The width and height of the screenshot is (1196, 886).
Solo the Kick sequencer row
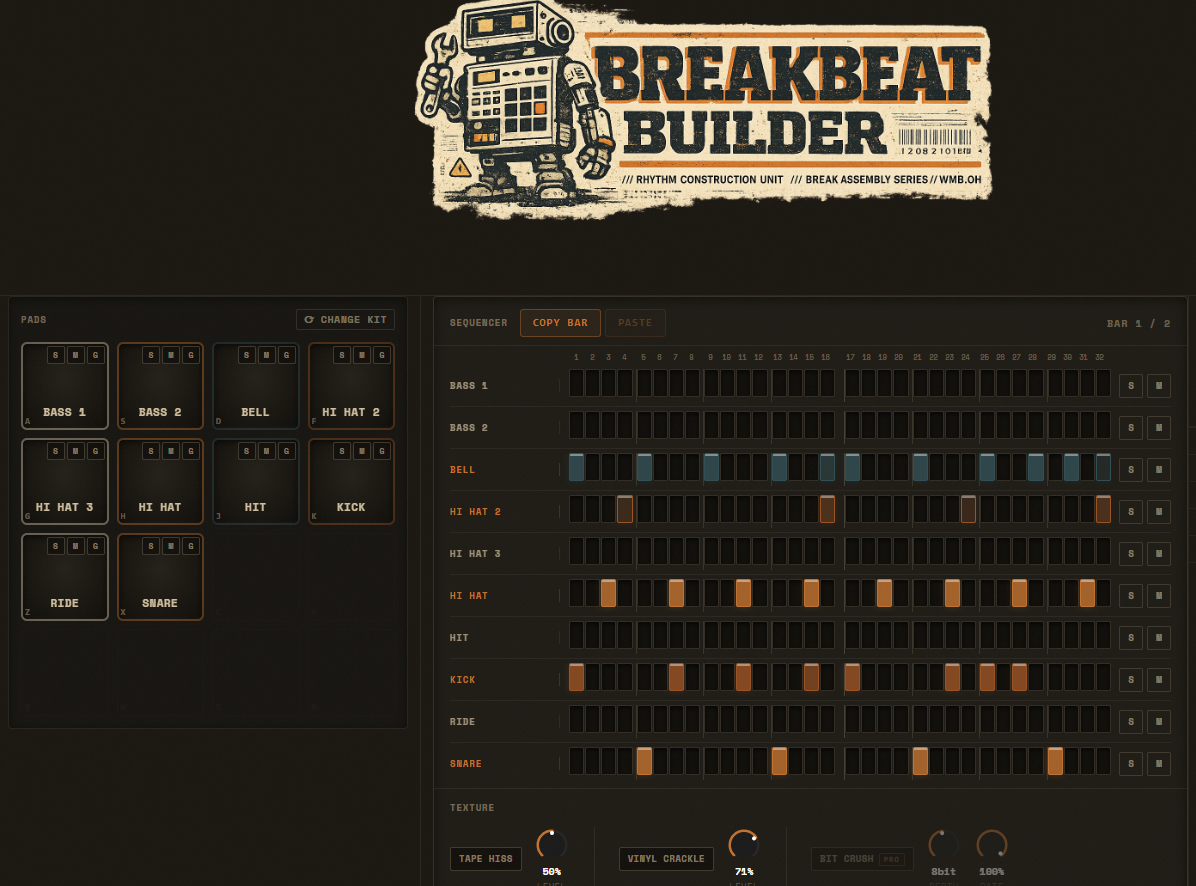(x=1131, y=679)
